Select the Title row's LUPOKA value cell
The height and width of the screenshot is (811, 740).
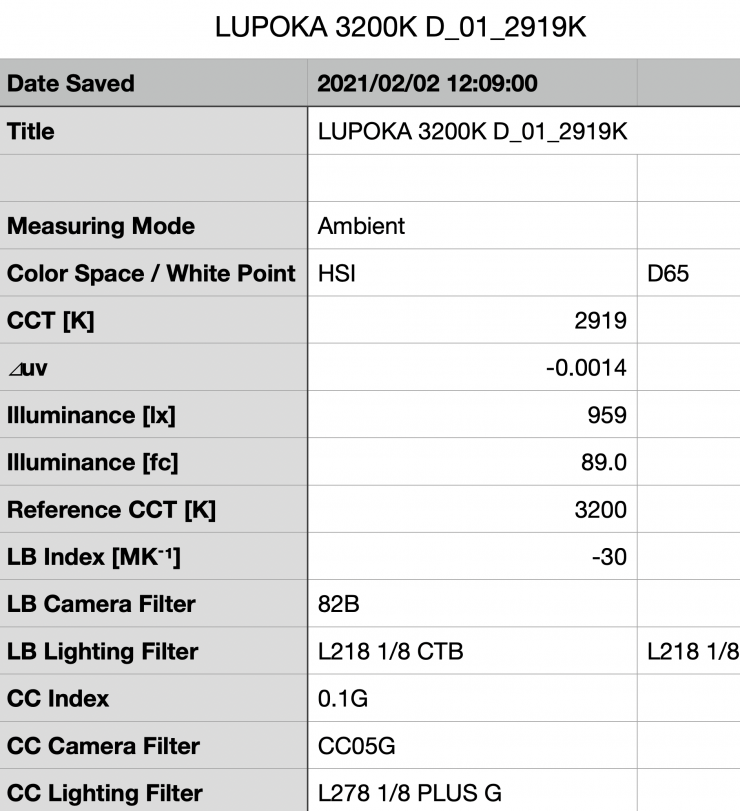(472, 131)
